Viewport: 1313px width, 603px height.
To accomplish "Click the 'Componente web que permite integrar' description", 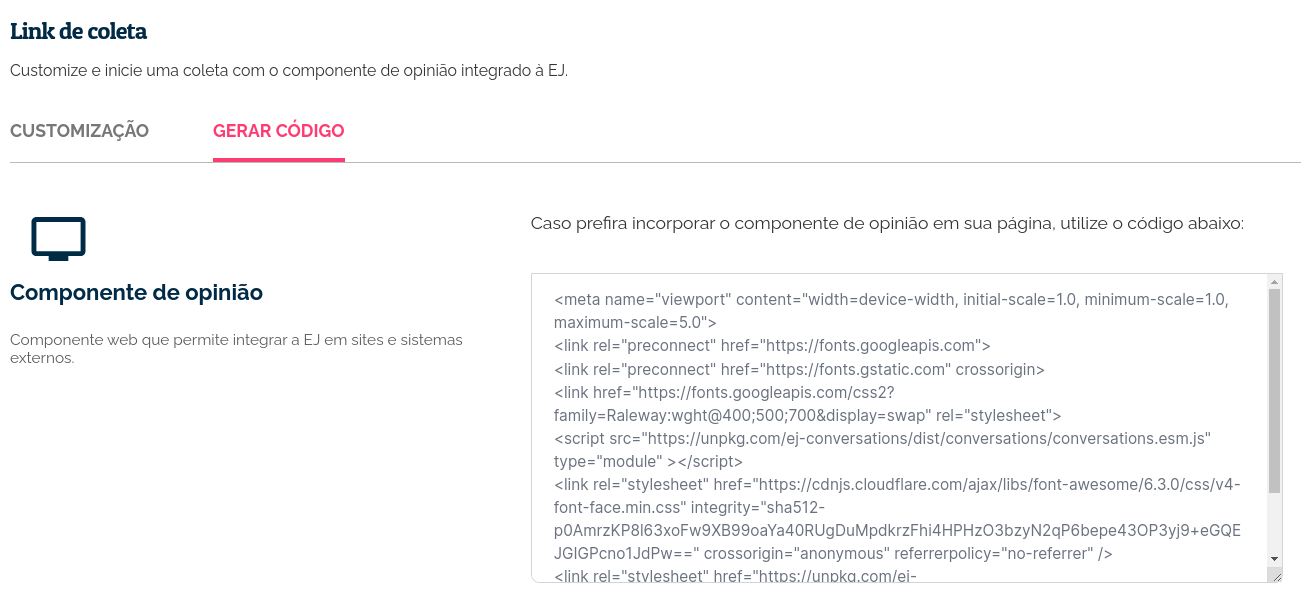I will [236, 348].
